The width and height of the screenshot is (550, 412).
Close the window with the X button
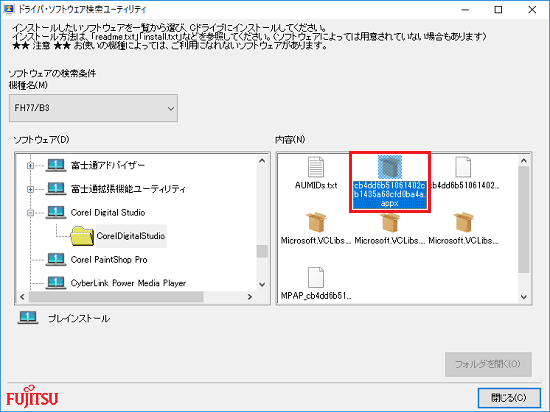pos(532,10)
